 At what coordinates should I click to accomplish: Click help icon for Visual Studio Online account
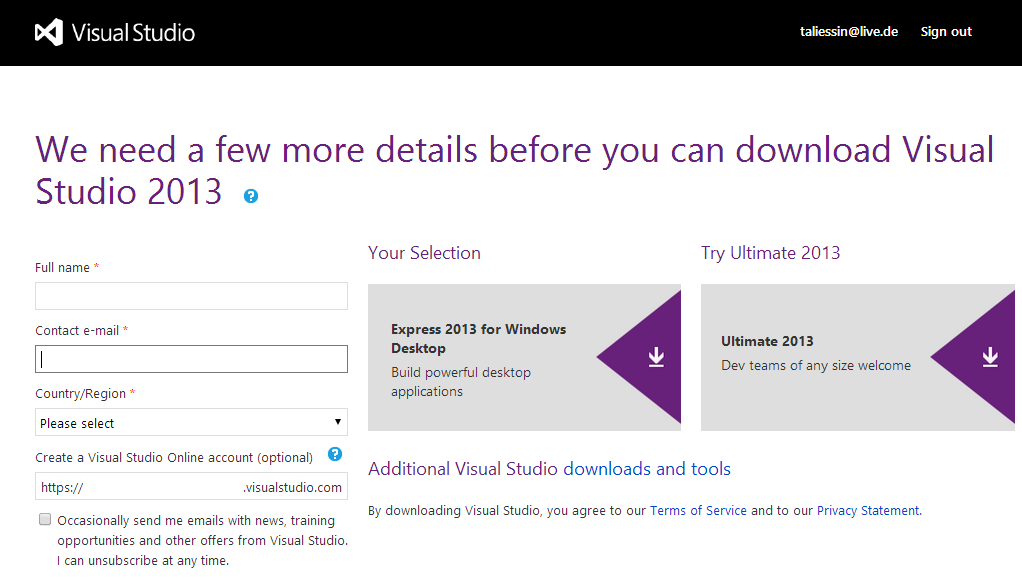point(335,454)
